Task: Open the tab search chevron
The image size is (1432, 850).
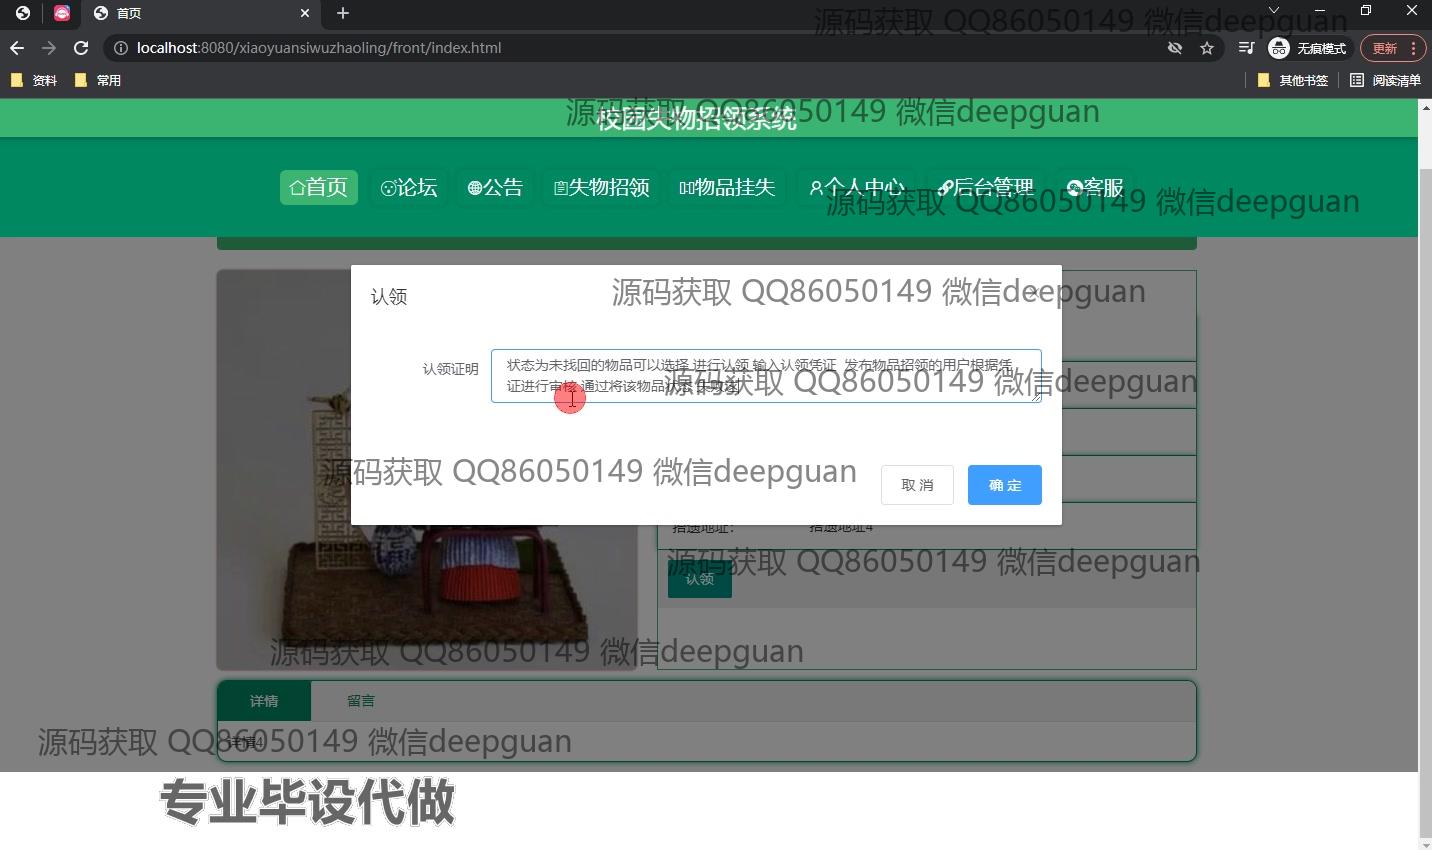Action: tap(1274, 10)
